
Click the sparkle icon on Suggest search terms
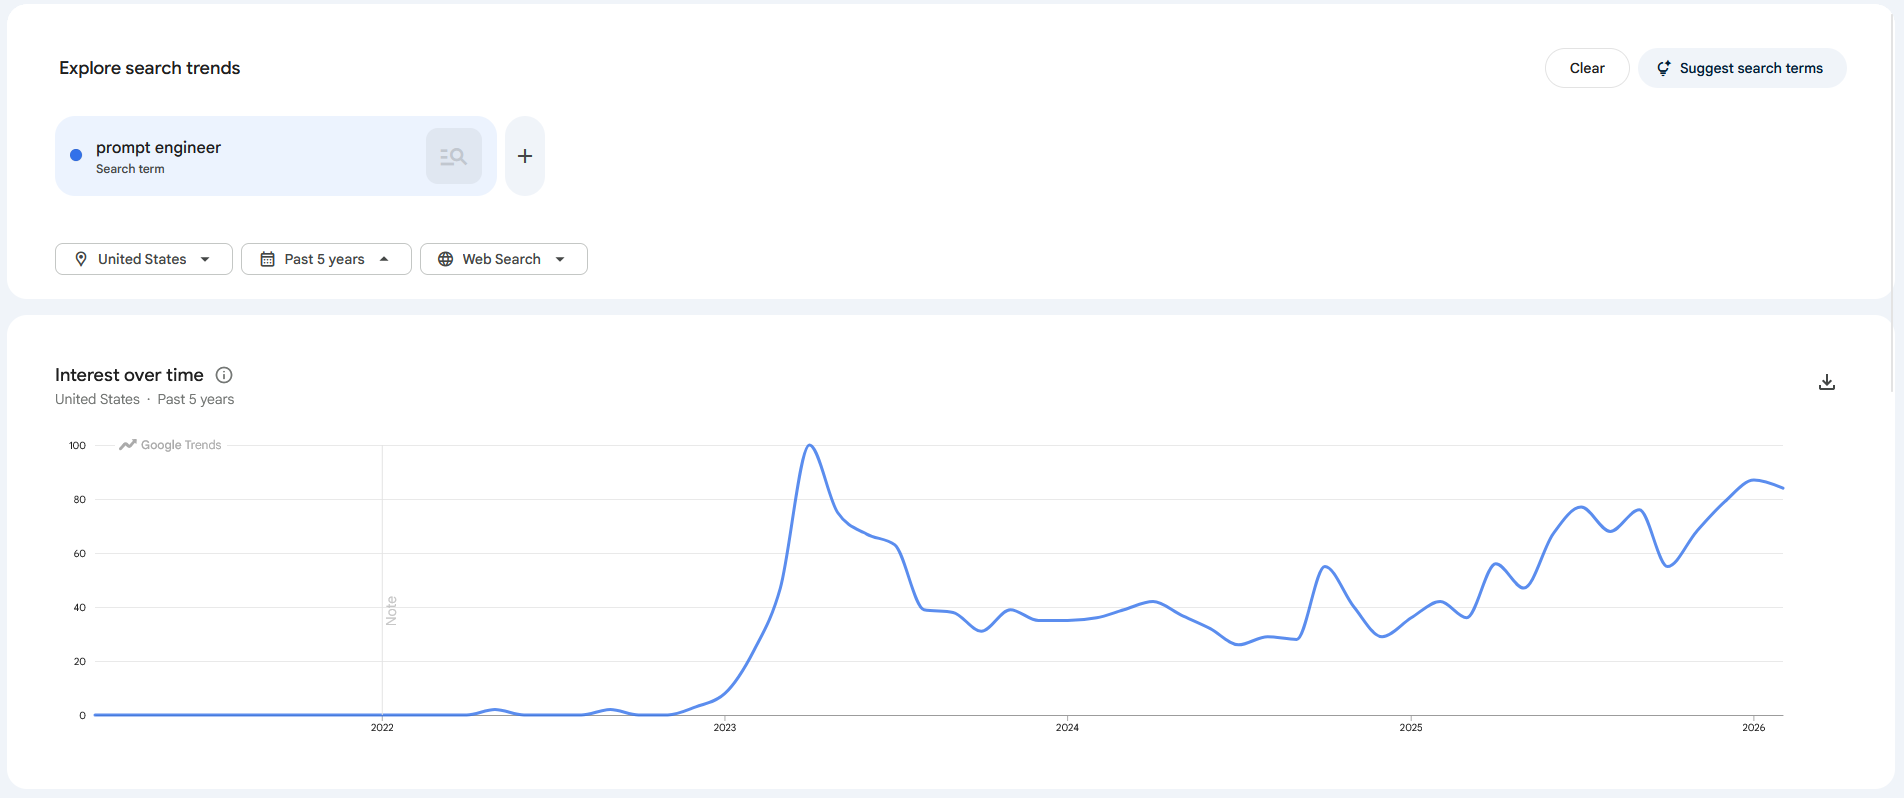pyautogui.click(x=1663, y=68)
